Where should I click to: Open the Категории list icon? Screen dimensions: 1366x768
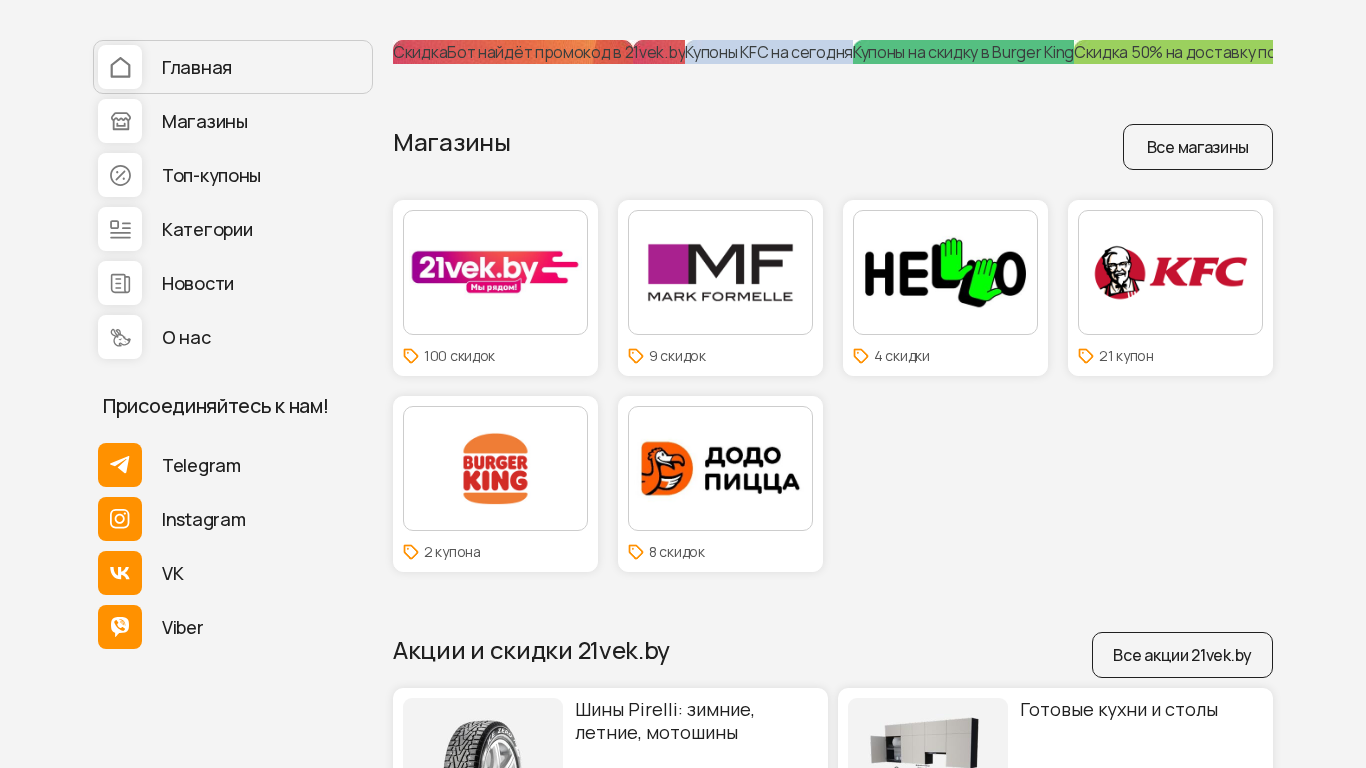(x=120, y=229)
